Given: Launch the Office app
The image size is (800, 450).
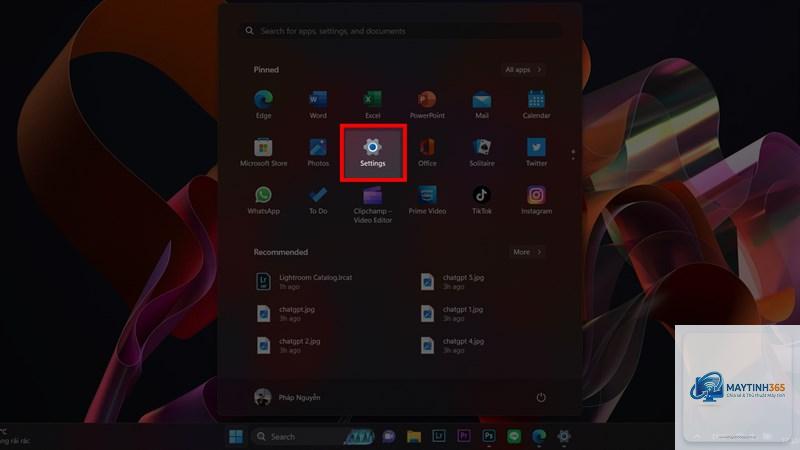Looking at the screenshot, I should tap(427, 152).
